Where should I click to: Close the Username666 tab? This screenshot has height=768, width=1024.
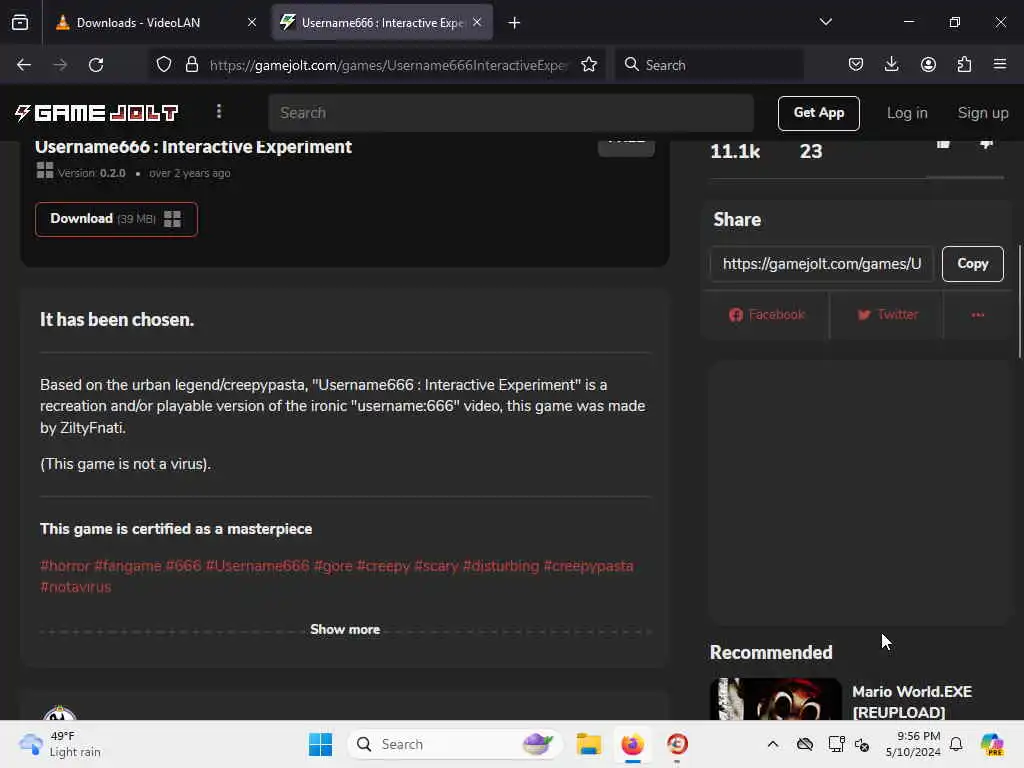coord(477,22)
